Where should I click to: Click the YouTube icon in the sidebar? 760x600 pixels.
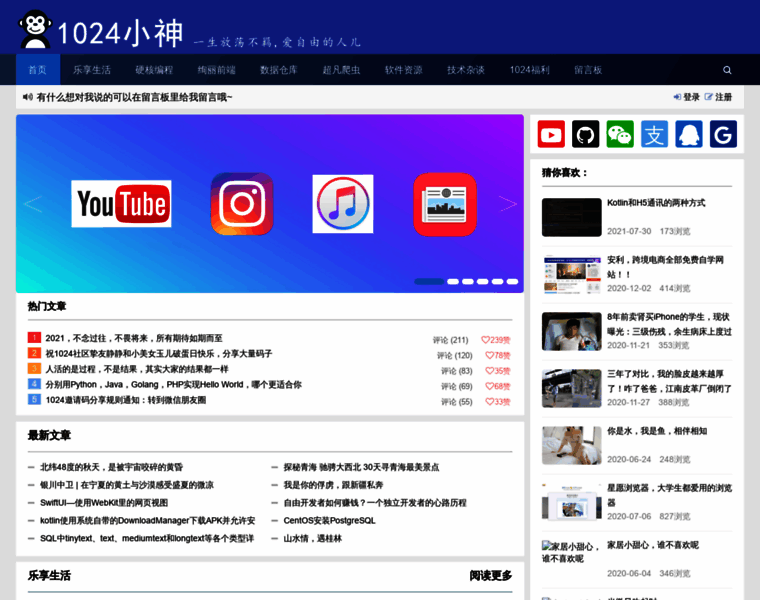pos(551,134)
